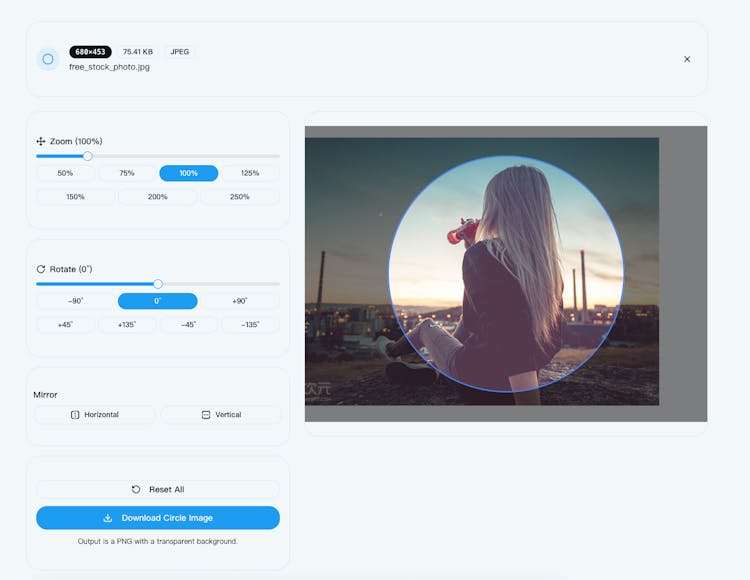Screen dimensions: 750x580
Task: Click inside the circular crop preview
Action: [x=505, y=273]
